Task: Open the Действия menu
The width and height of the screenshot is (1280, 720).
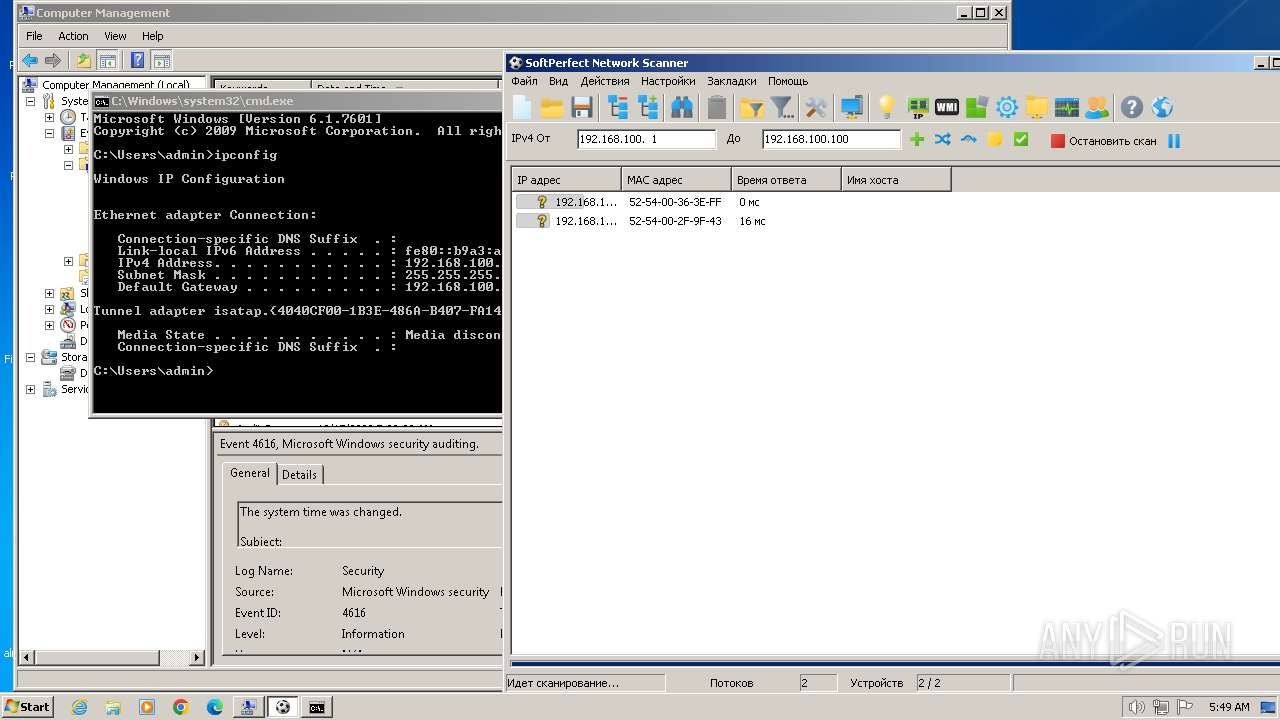Action: pos(605,81)
